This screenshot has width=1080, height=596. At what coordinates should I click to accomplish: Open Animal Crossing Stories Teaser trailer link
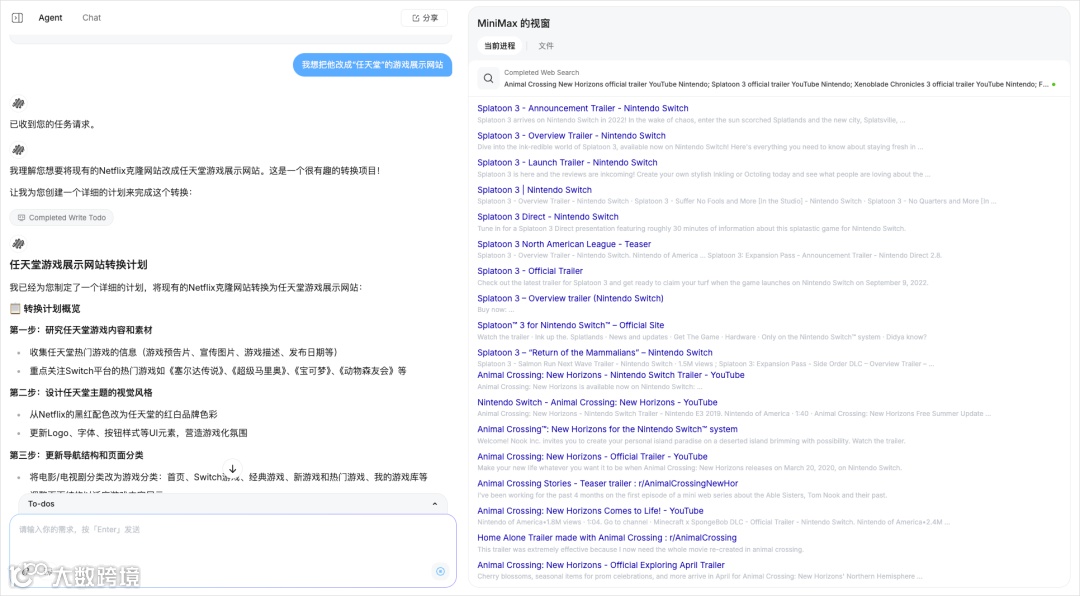(608, 484)
